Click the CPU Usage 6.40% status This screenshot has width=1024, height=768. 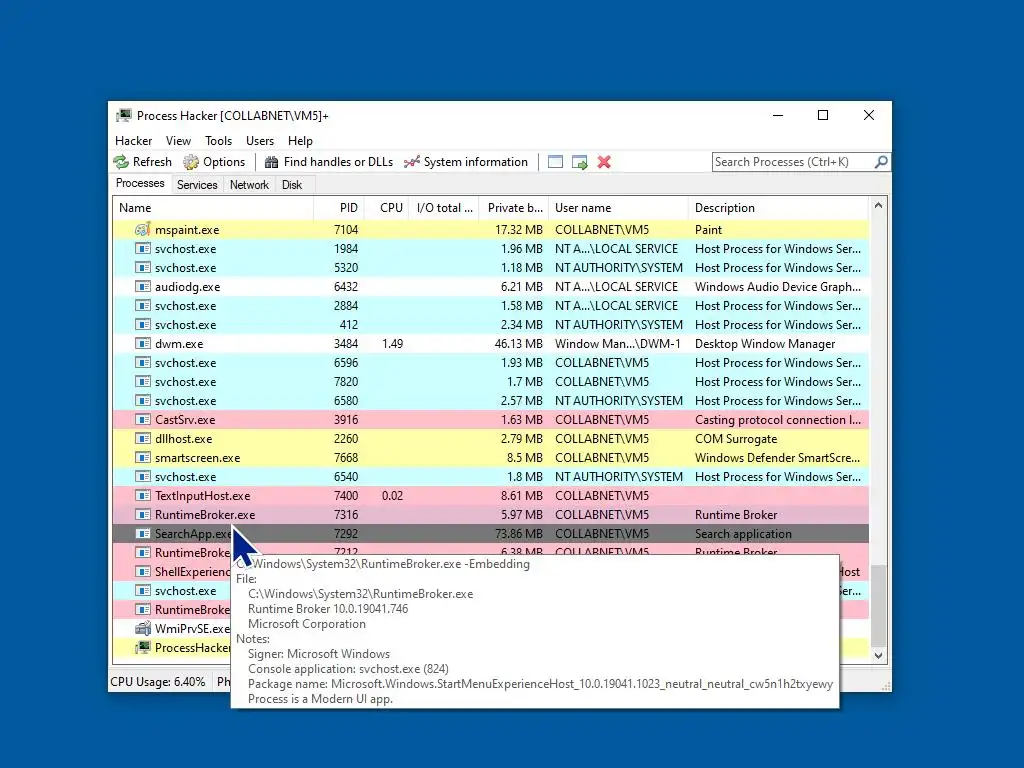coord(157,682)
